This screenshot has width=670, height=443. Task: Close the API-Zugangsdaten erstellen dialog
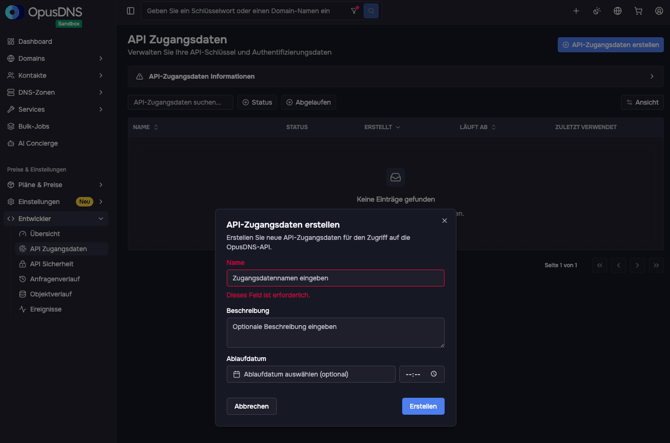(444, 220)
